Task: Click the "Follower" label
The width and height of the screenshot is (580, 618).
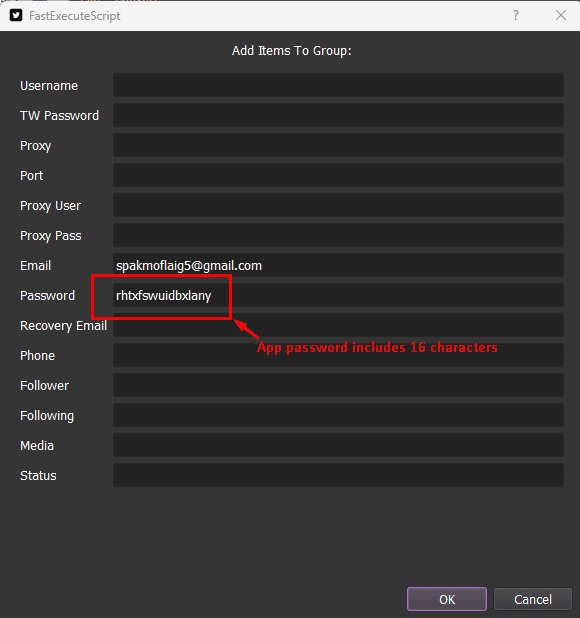Action: click(x=45, y=385)
